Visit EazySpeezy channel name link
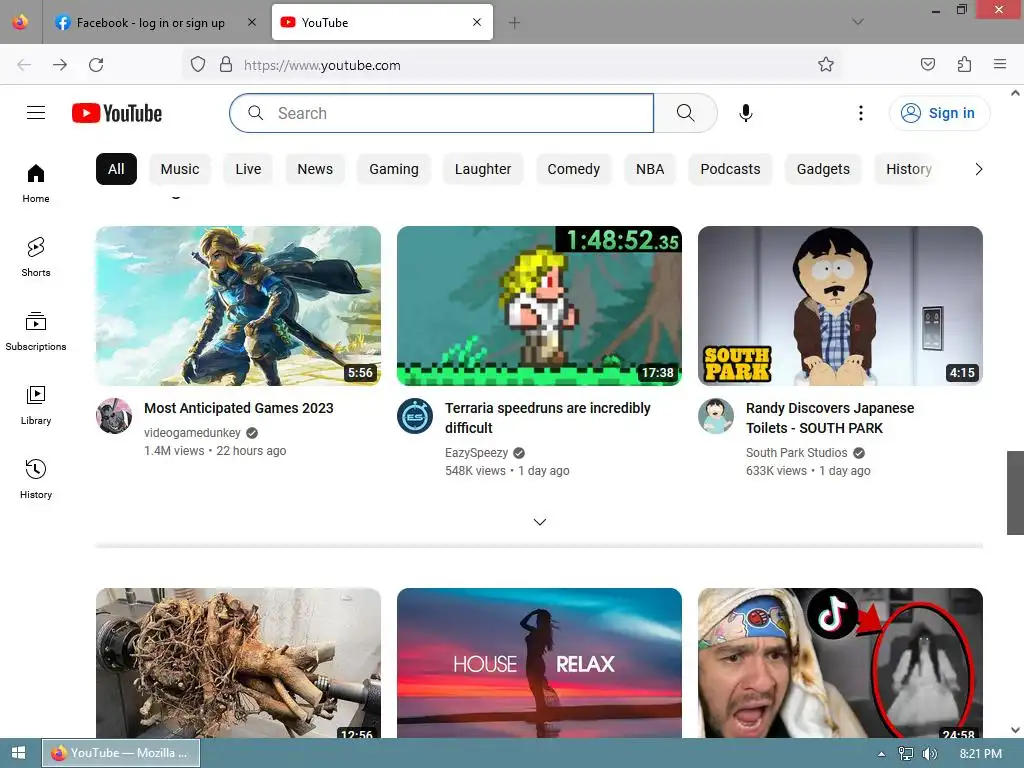This screenshot has width=1024, height=768. point(476,453)
